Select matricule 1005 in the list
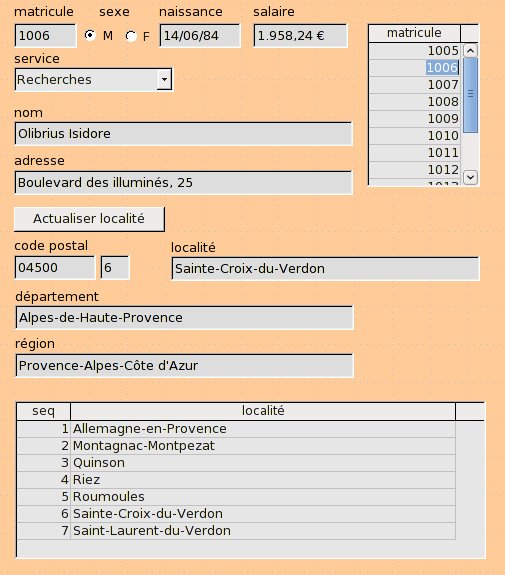Viewport: 505px width, 575px height. [414, 51]
